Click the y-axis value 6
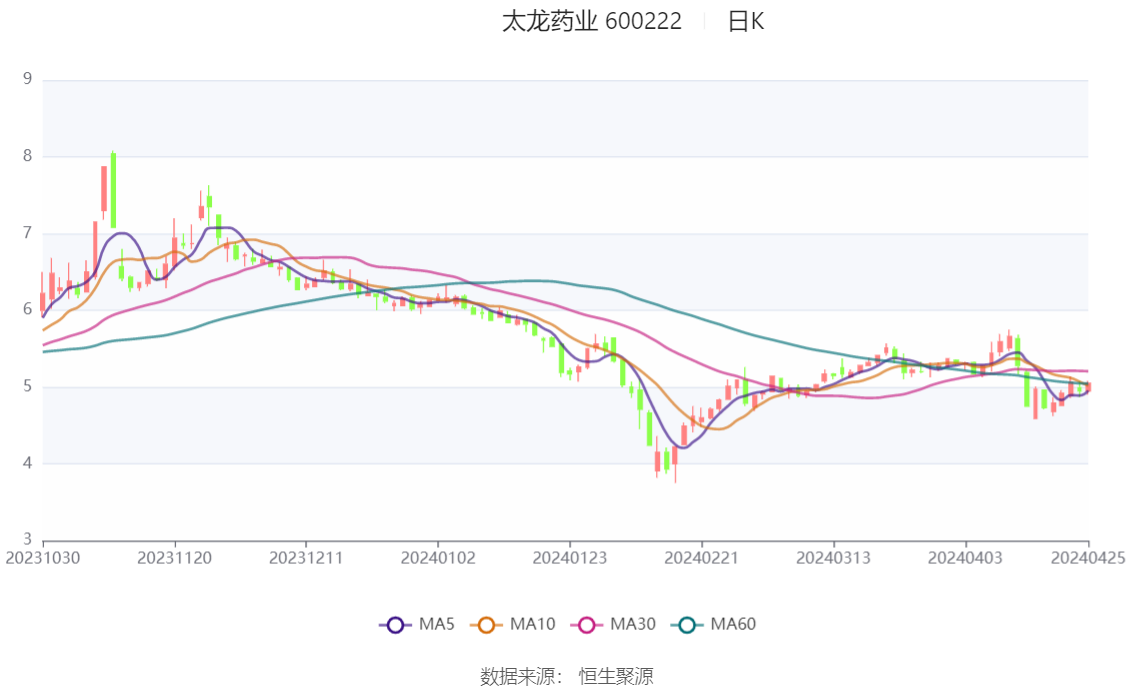 [27, 309]
